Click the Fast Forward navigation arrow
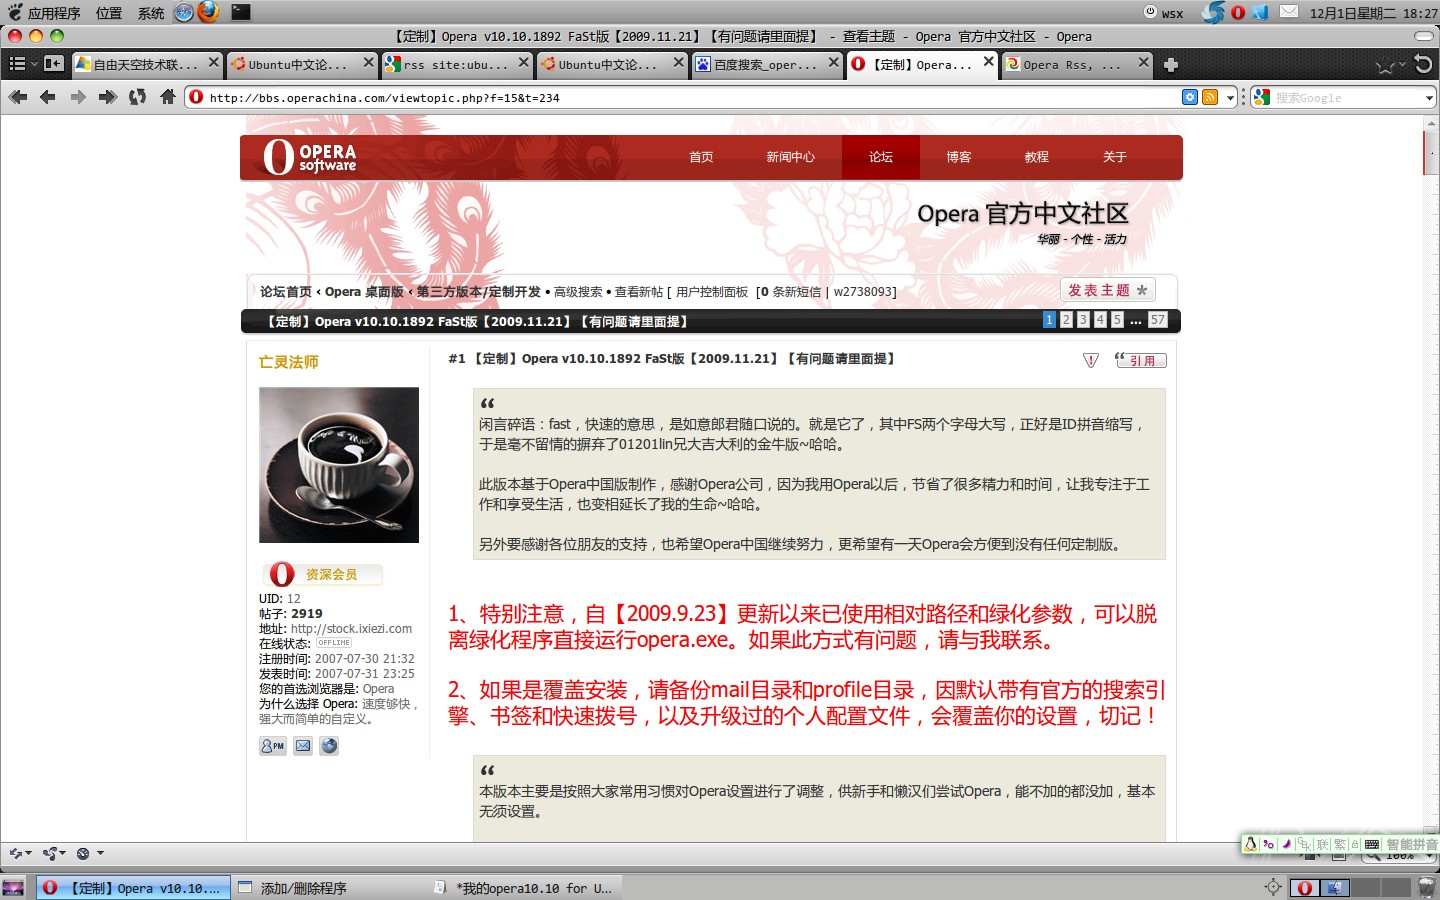 coord(108,97)
